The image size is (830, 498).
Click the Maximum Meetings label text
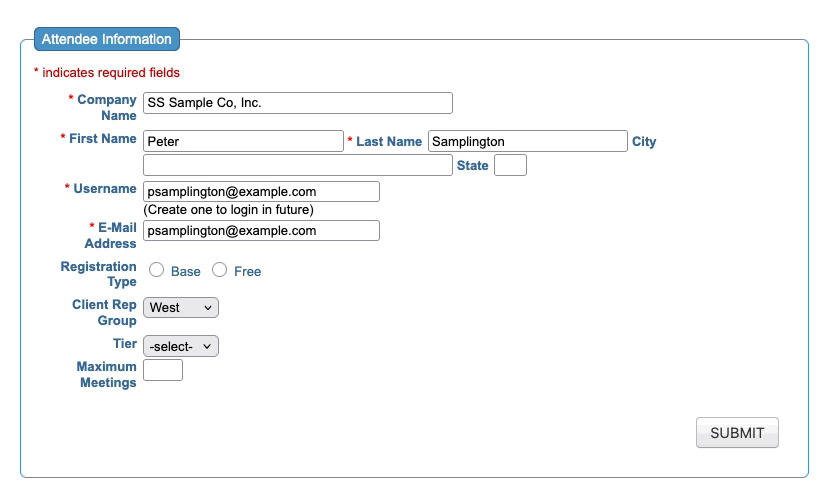point(107,374)
